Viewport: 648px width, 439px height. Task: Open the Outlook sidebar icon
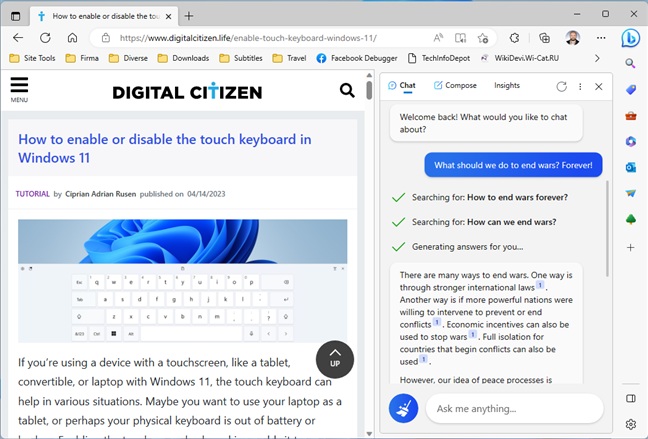pos(631,167)
